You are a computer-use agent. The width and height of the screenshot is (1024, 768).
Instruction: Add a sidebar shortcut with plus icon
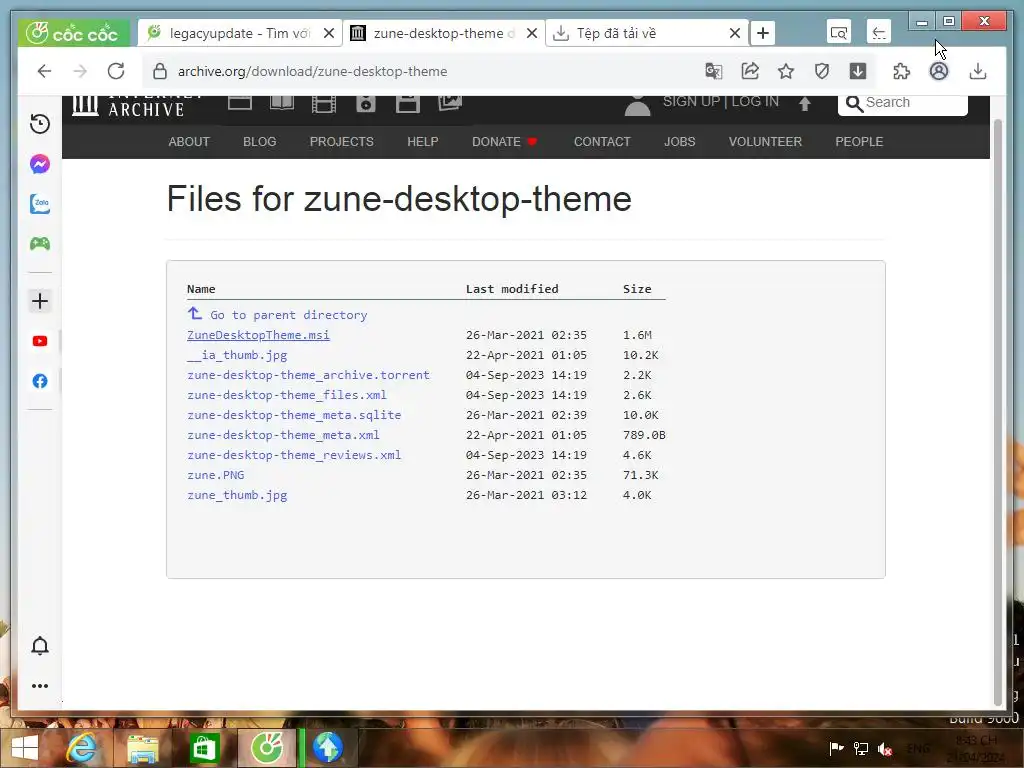click(x=40, y=301)
